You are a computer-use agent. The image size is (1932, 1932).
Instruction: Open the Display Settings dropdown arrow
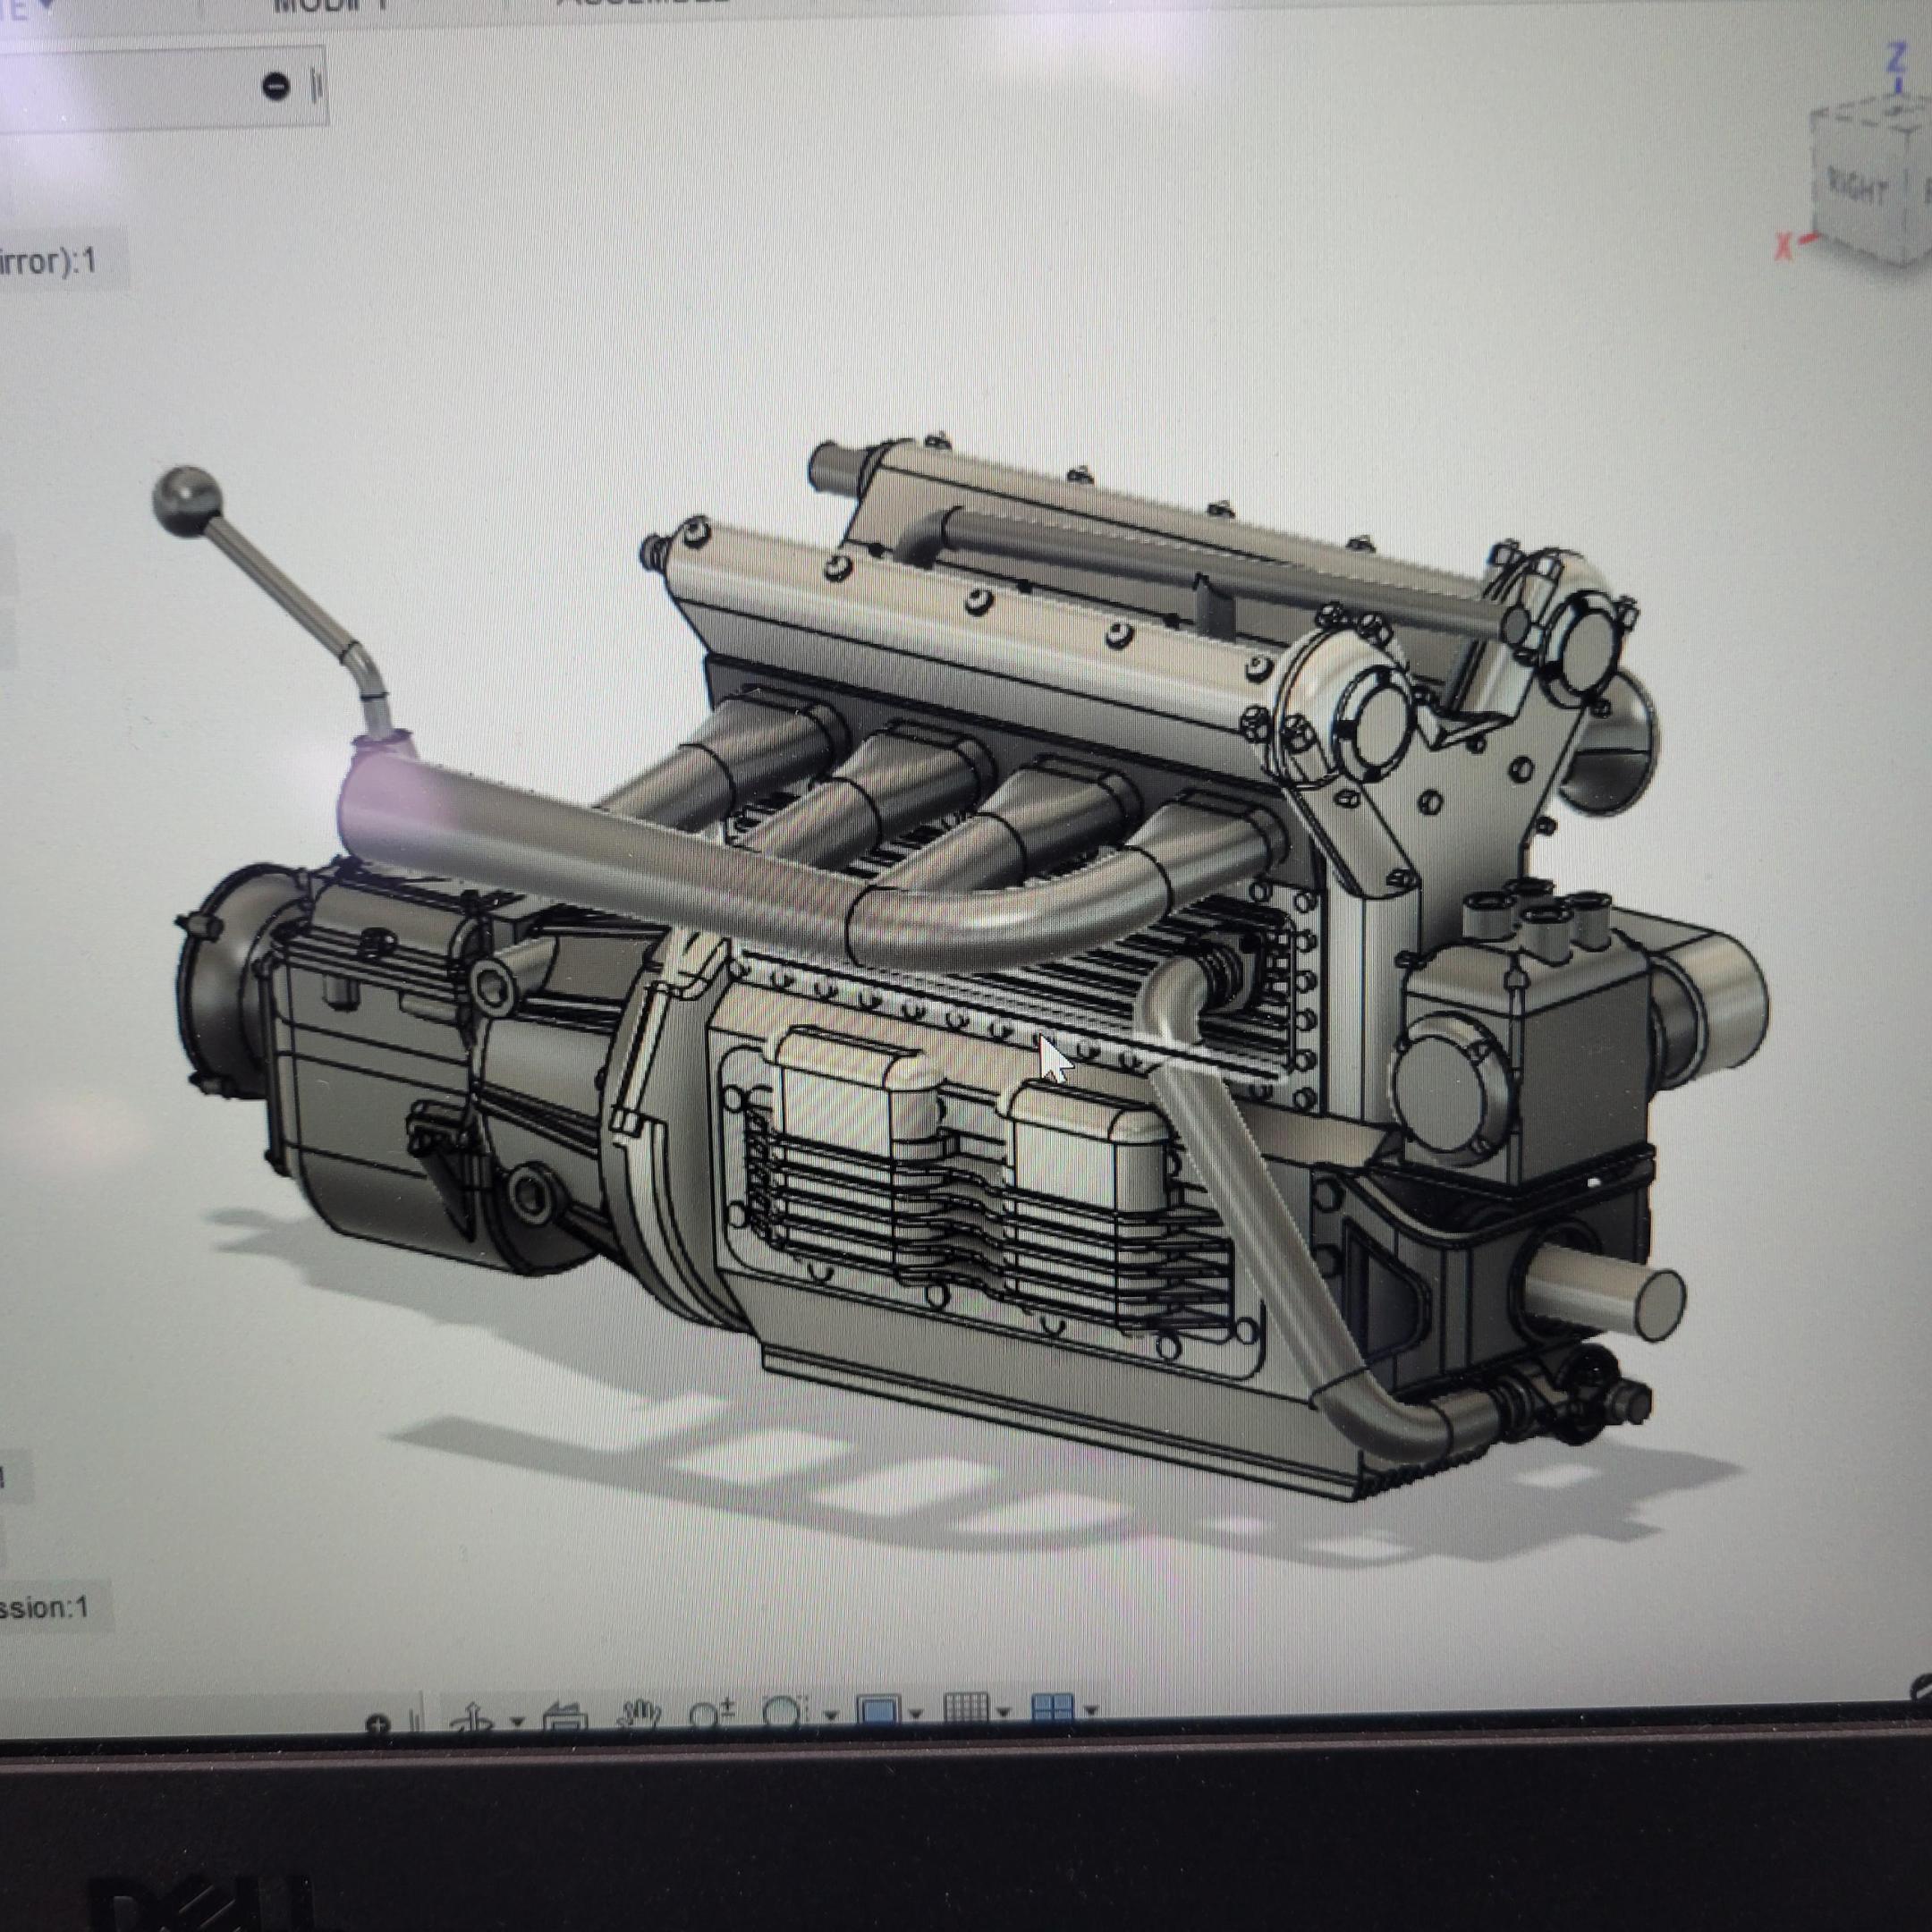pyautogui.click(x=916, y=1715)
